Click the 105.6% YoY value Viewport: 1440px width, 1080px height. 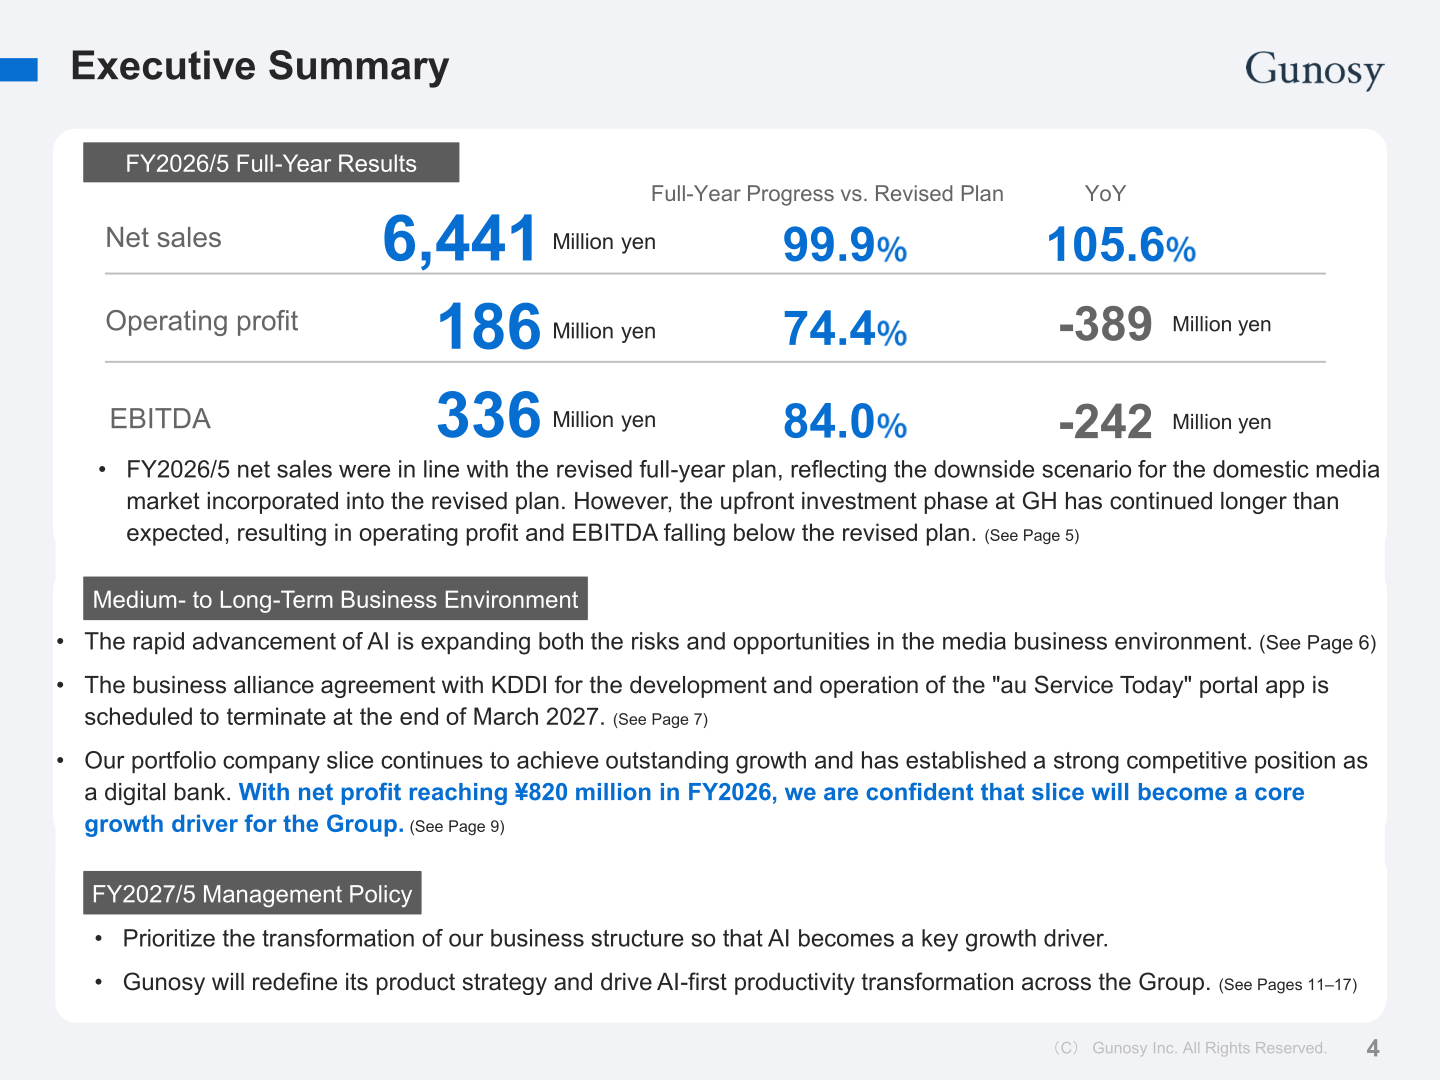click(1121, 245)
